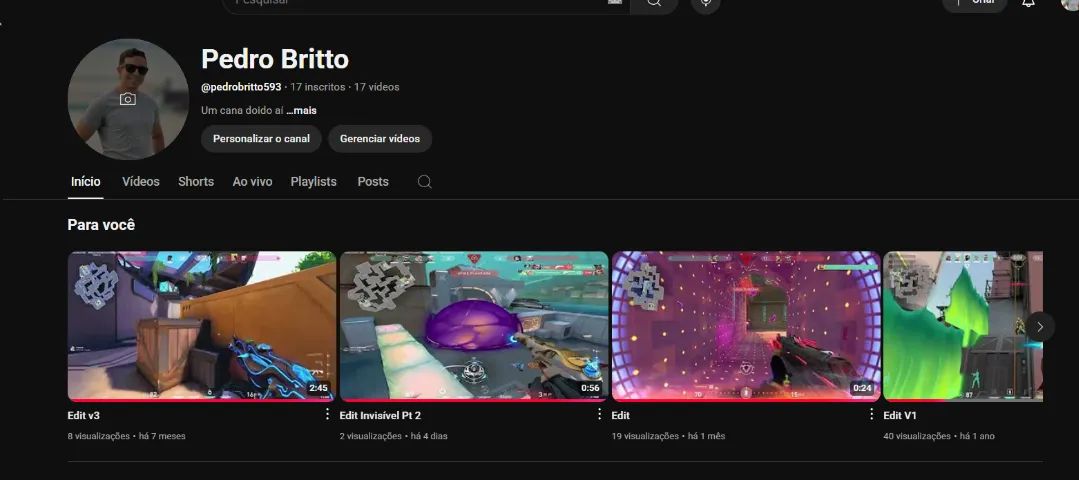Image resolution: width=1079 pixels, height=480 pixels.
Task: Click '19 visualizações • há 1 mês' text
Action: [x=668, y=436]
